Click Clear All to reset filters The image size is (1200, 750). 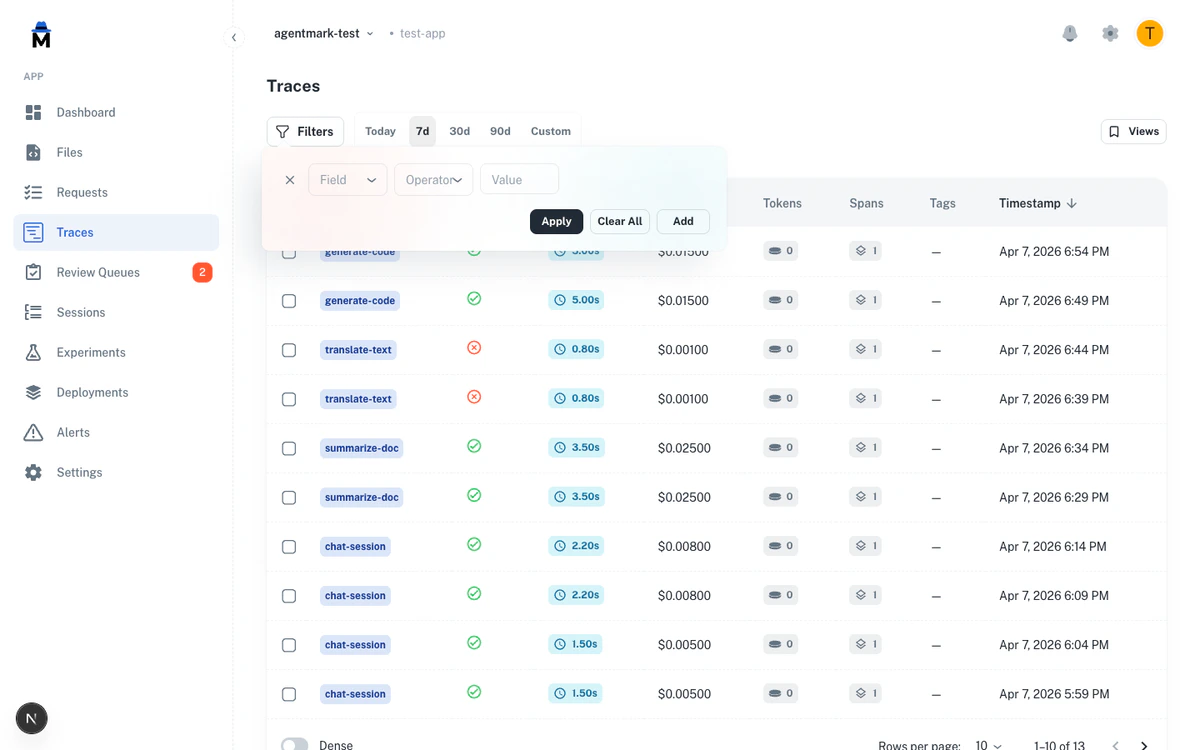click(619, 221)
